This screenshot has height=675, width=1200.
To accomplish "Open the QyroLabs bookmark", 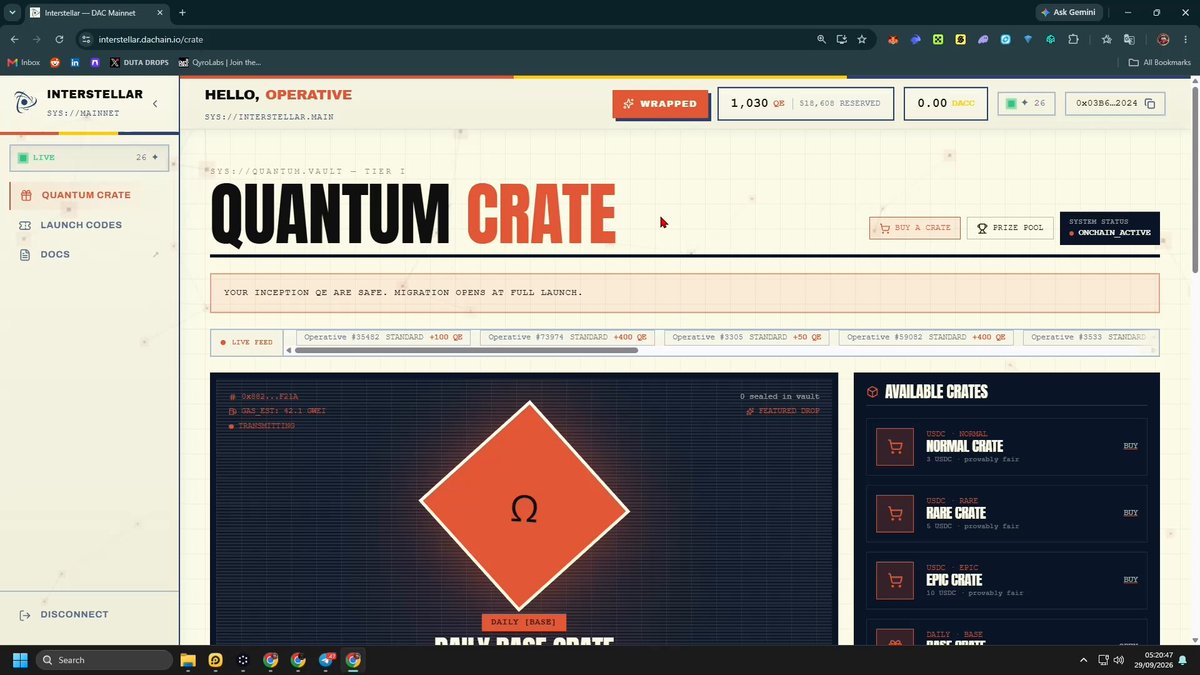I will pos(220,62).
